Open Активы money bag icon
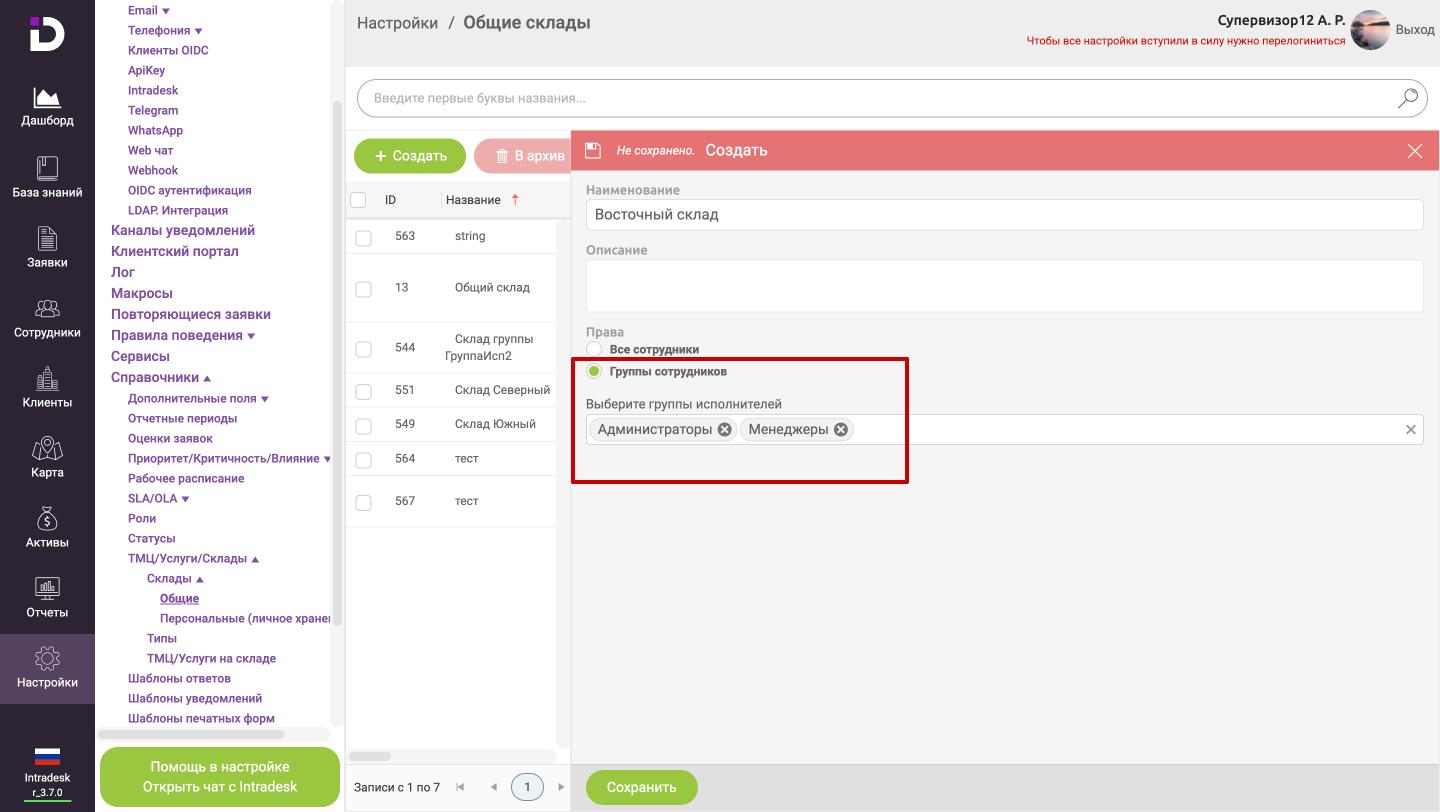Viewport: 1440px width, 812px height. pos(47,519)
